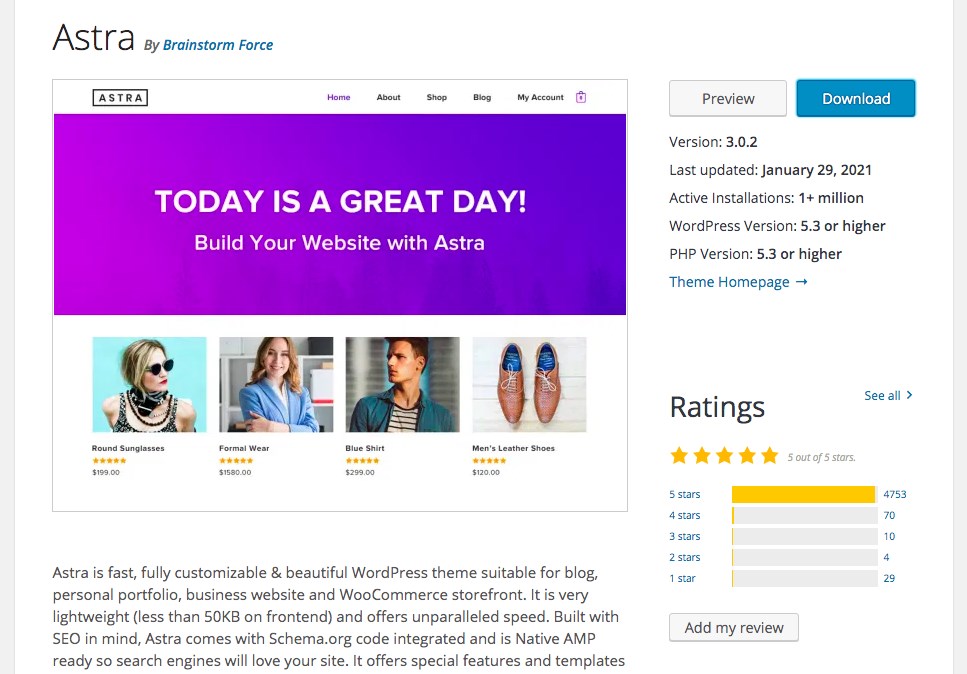Filter reviews by 2 stars link
The image size is (967, 674).
coord(685,557)
